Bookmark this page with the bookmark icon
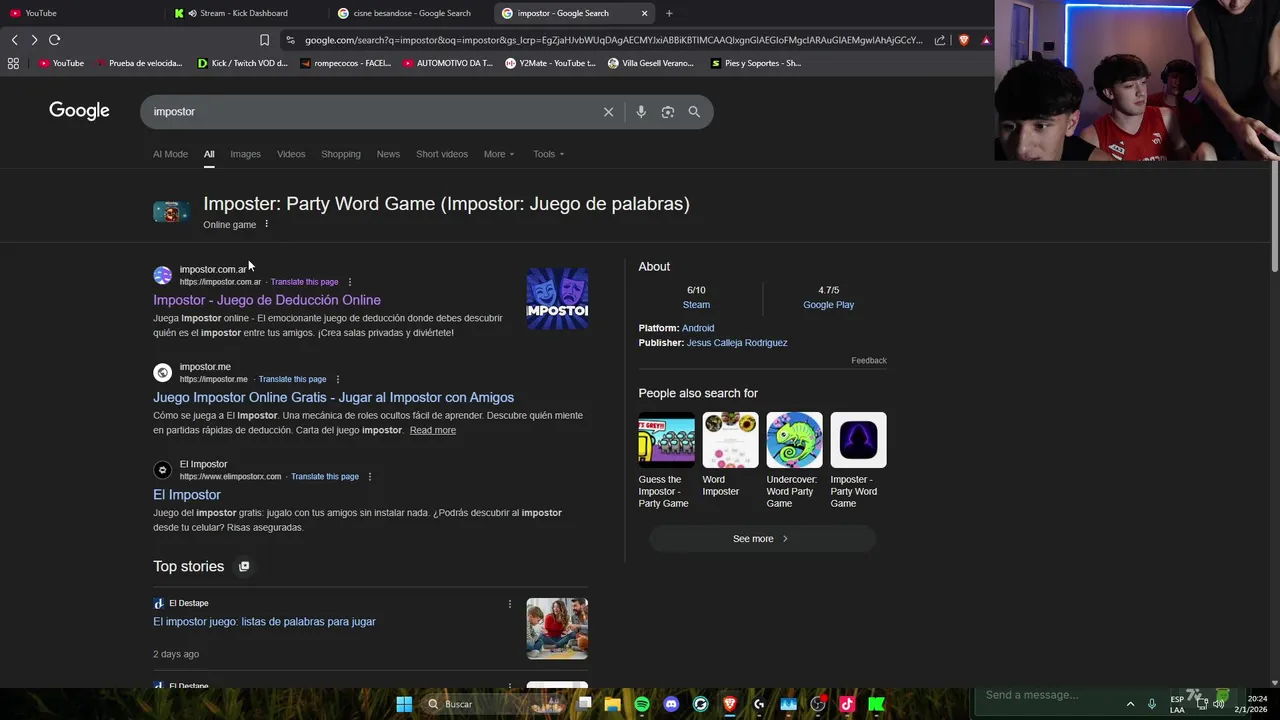 point(264,40)
